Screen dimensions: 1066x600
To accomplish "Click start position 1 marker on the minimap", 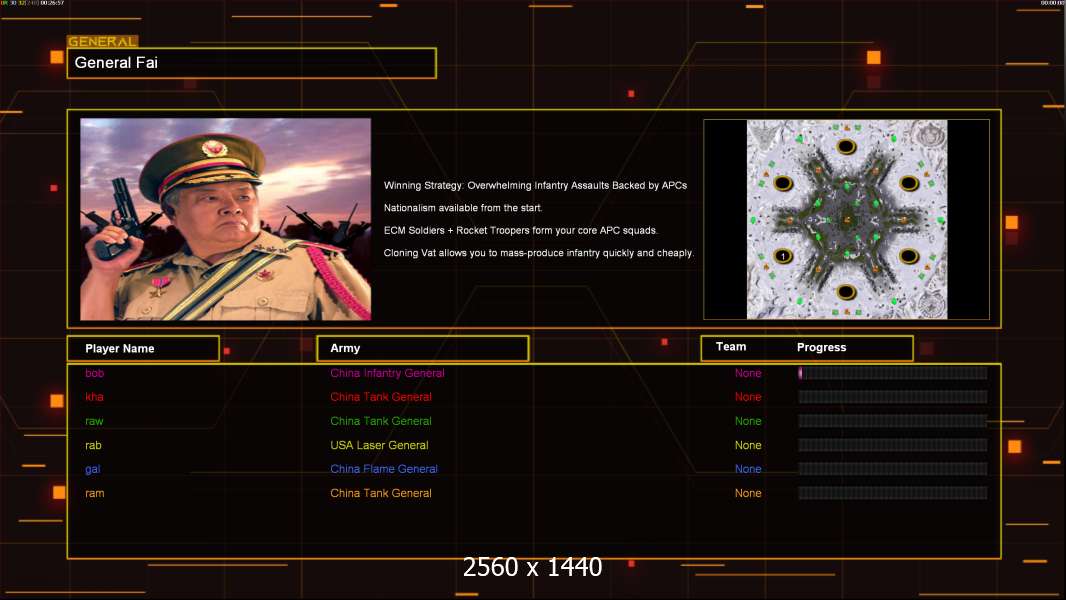I will (783, 257).
